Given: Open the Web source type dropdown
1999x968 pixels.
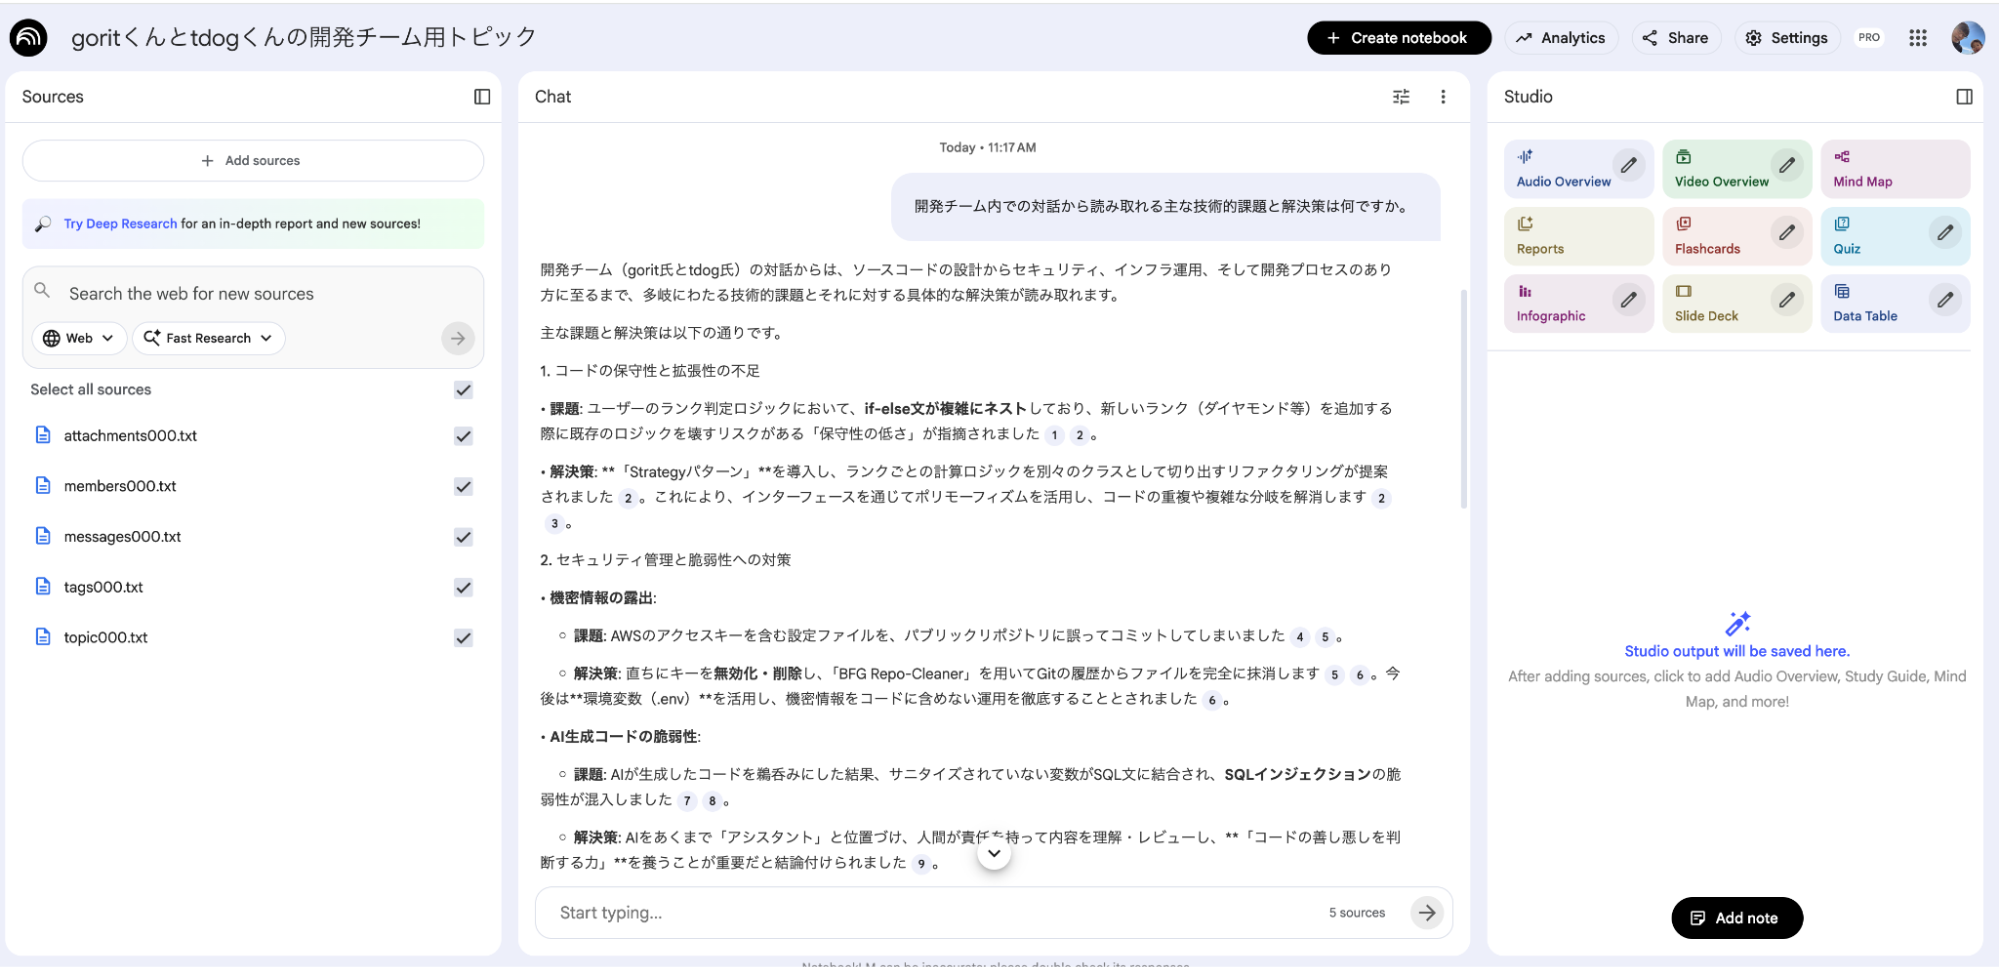Looking at the screenshot, I should [x=79, y=338].
